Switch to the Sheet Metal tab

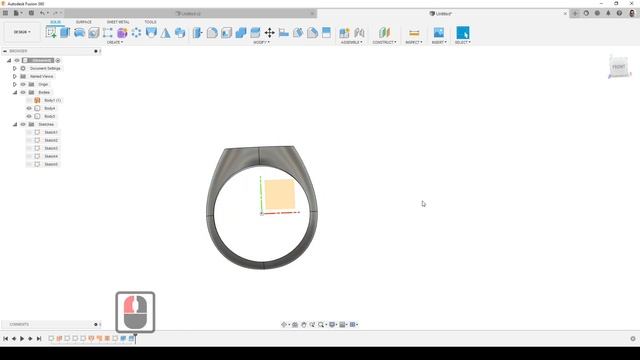pyautogui.click(x=118, y=22)
